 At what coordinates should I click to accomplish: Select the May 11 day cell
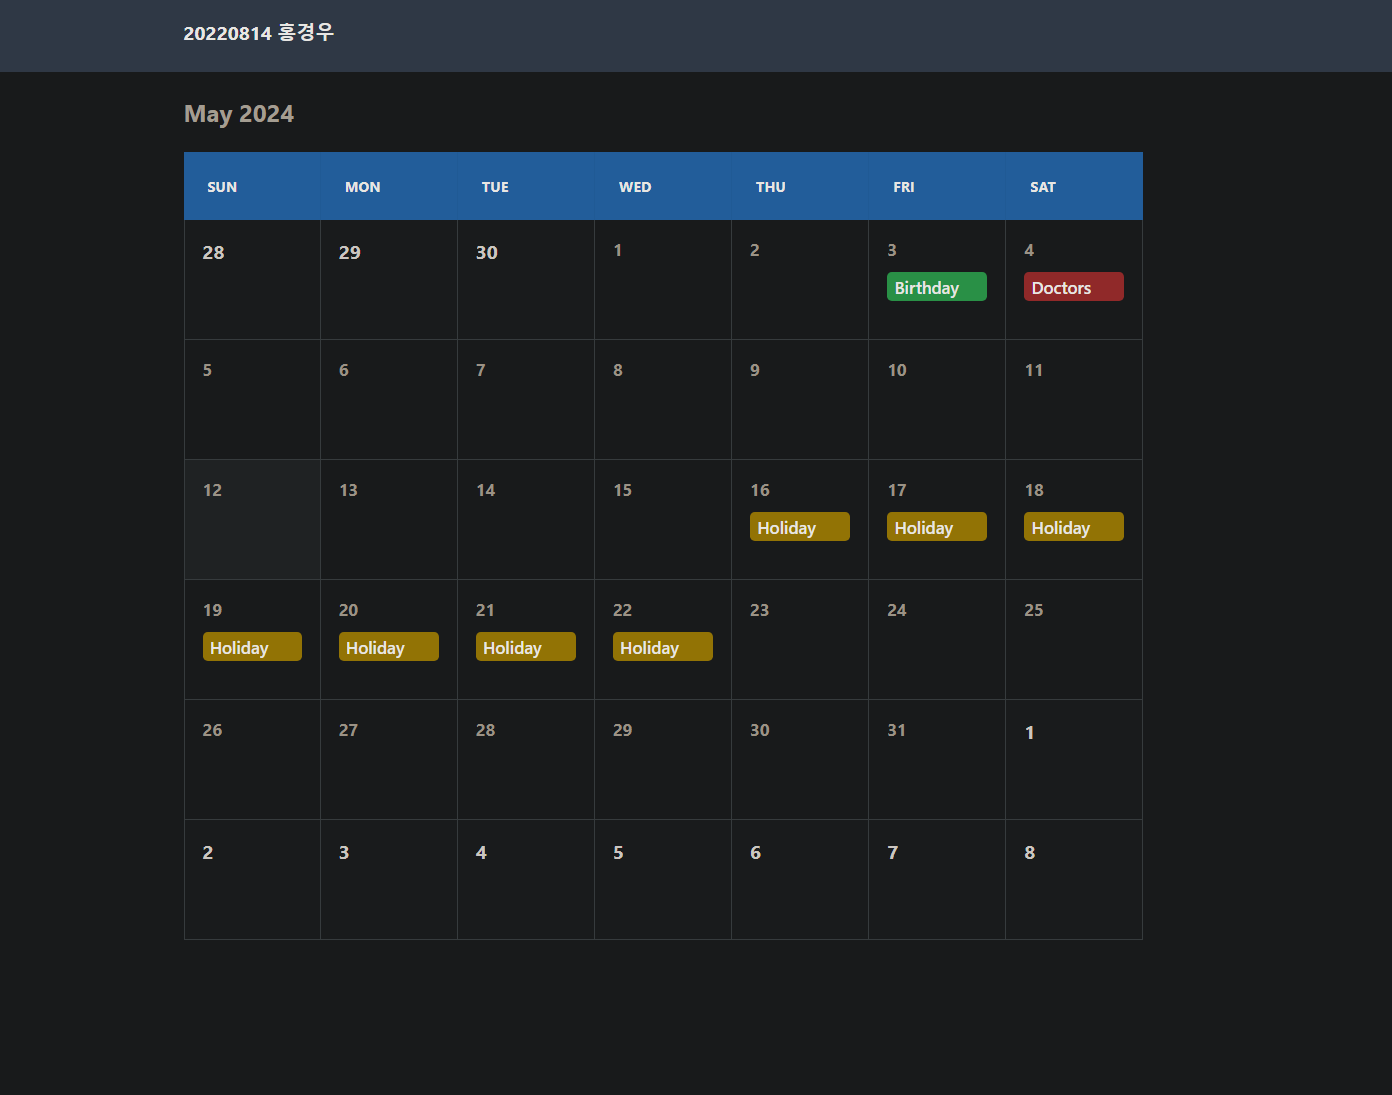click(1074, 400)
